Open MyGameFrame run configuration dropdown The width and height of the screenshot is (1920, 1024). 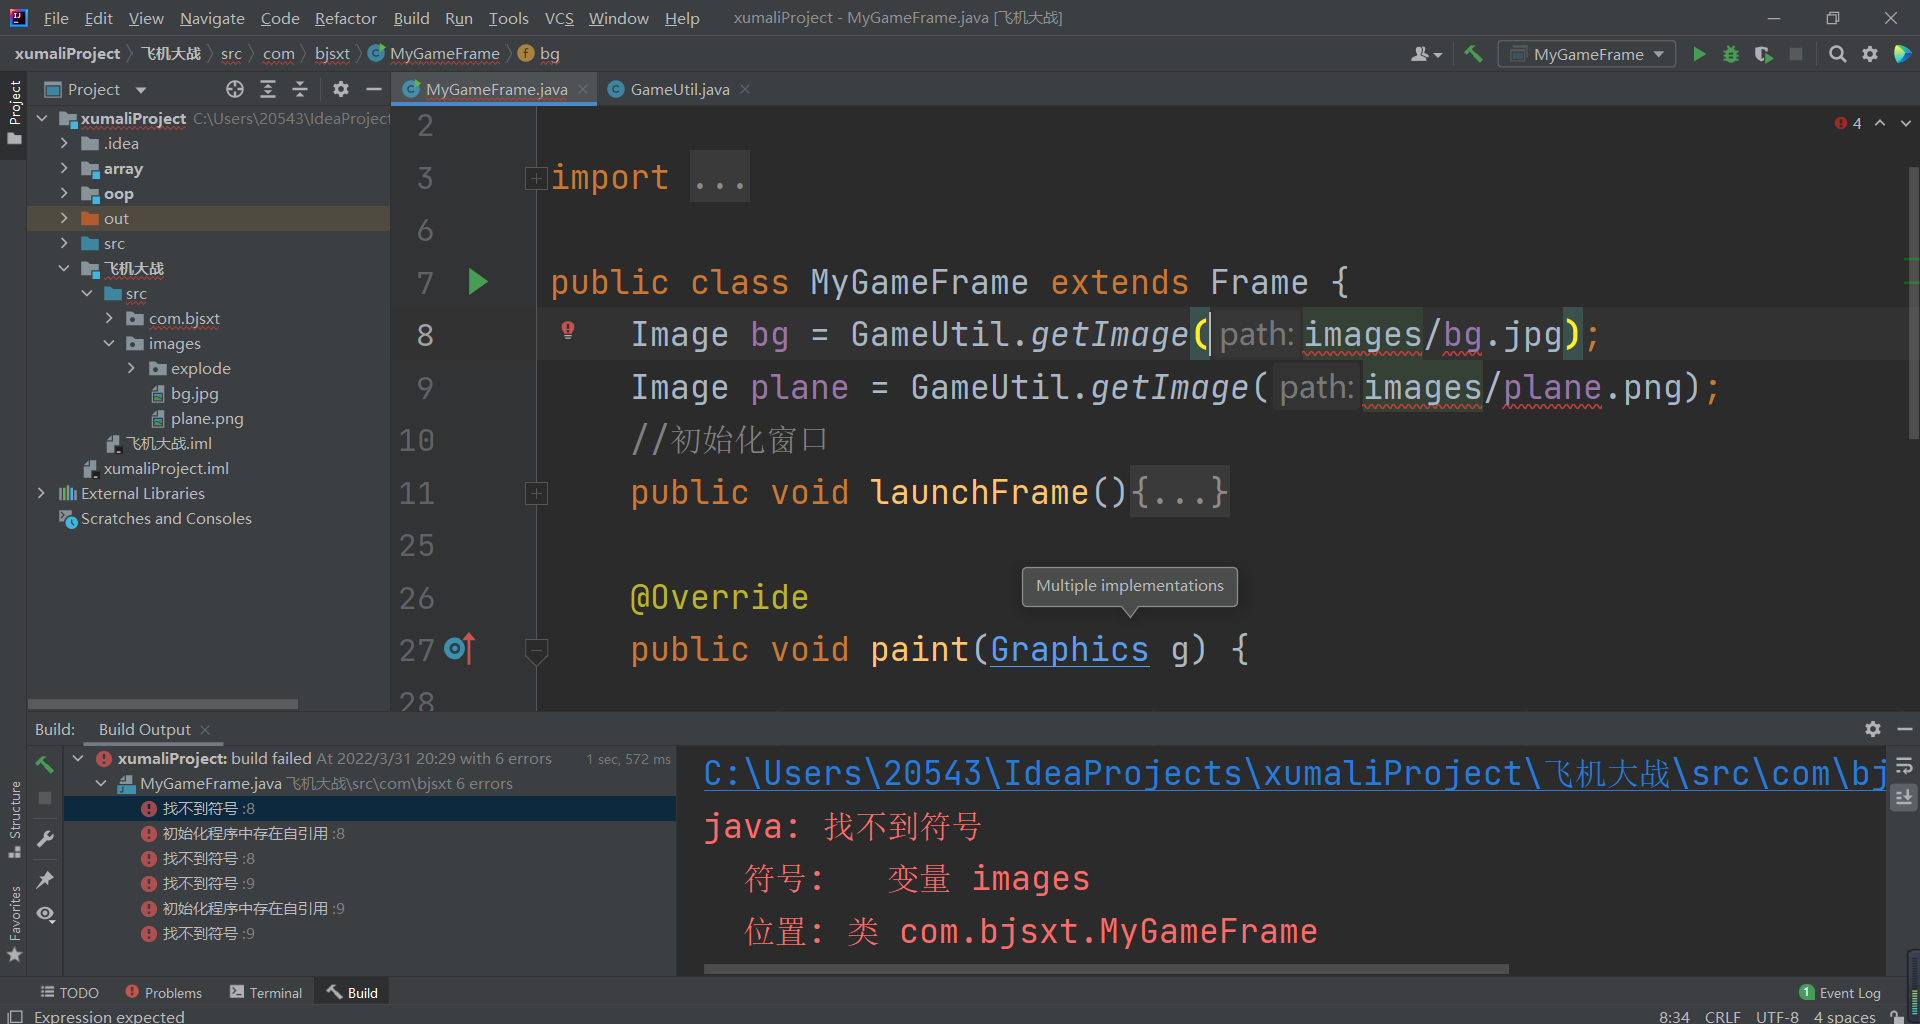click(x=1588, y=54)
